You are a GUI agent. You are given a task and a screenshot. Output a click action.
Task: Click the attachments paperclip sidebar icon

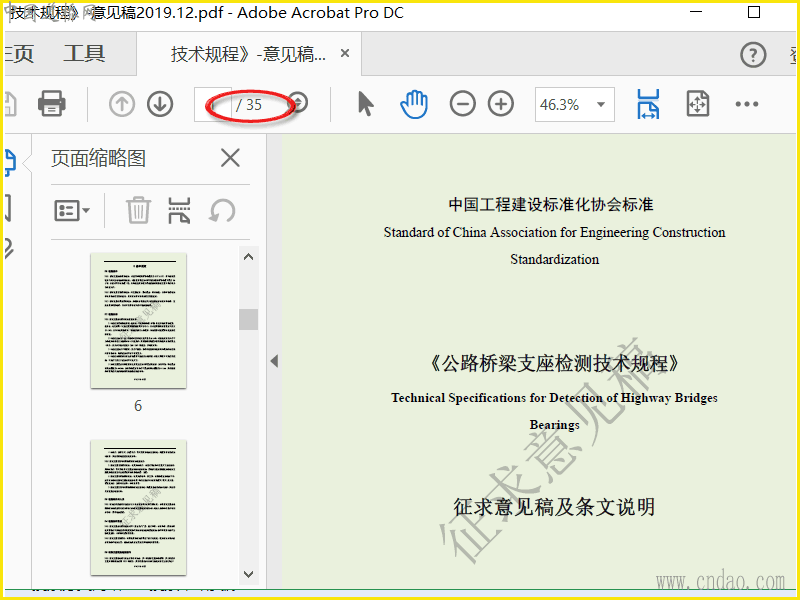9,249
